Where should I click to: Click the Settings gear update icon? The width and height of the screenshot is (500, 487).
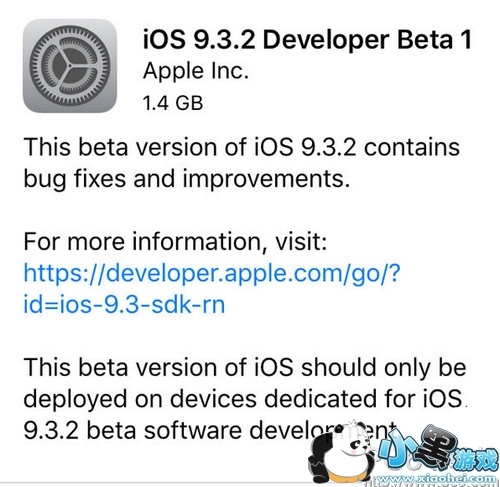click(x=70, y=66)
